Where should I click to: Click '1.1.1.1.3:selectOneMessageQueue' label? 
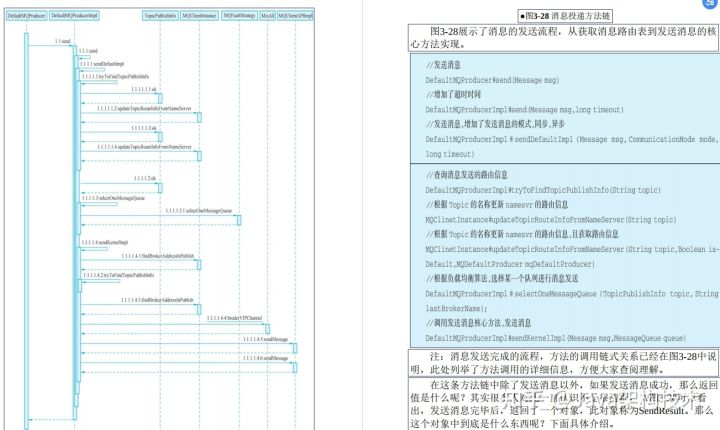coord(113,198)
